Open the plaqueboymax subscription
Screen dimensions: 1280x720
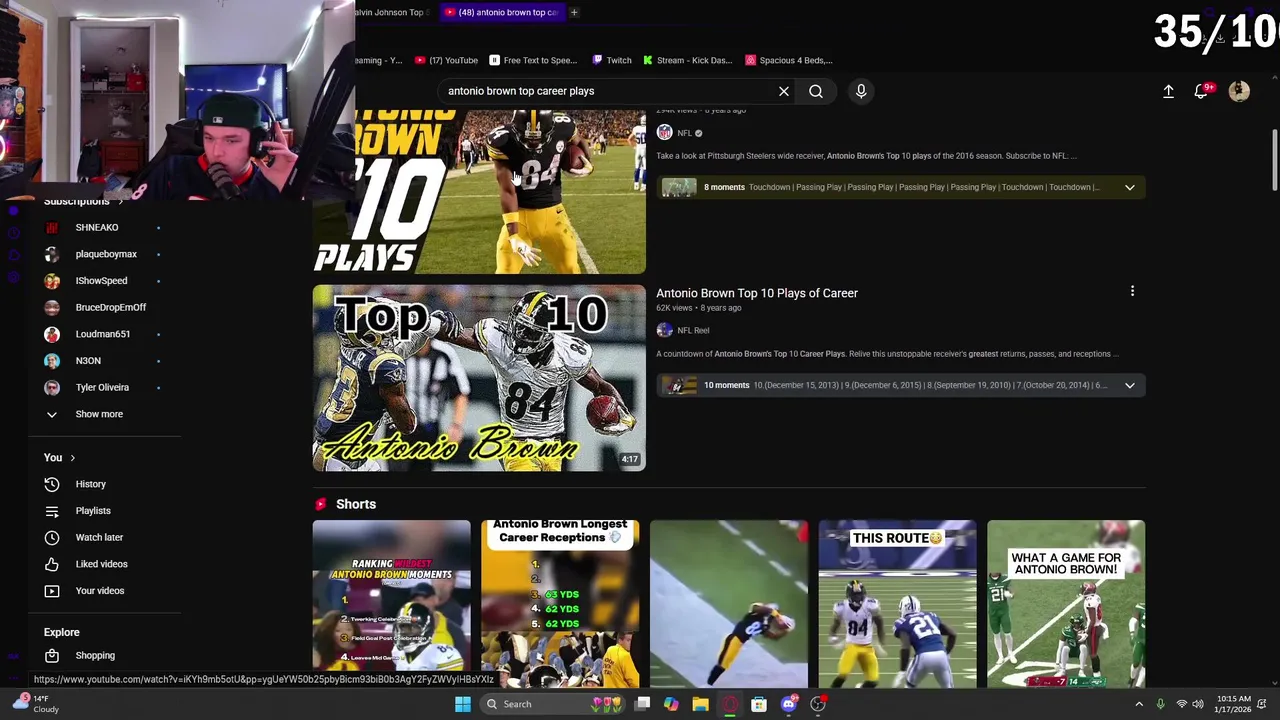pyautogui.click(x=104, y=254)
